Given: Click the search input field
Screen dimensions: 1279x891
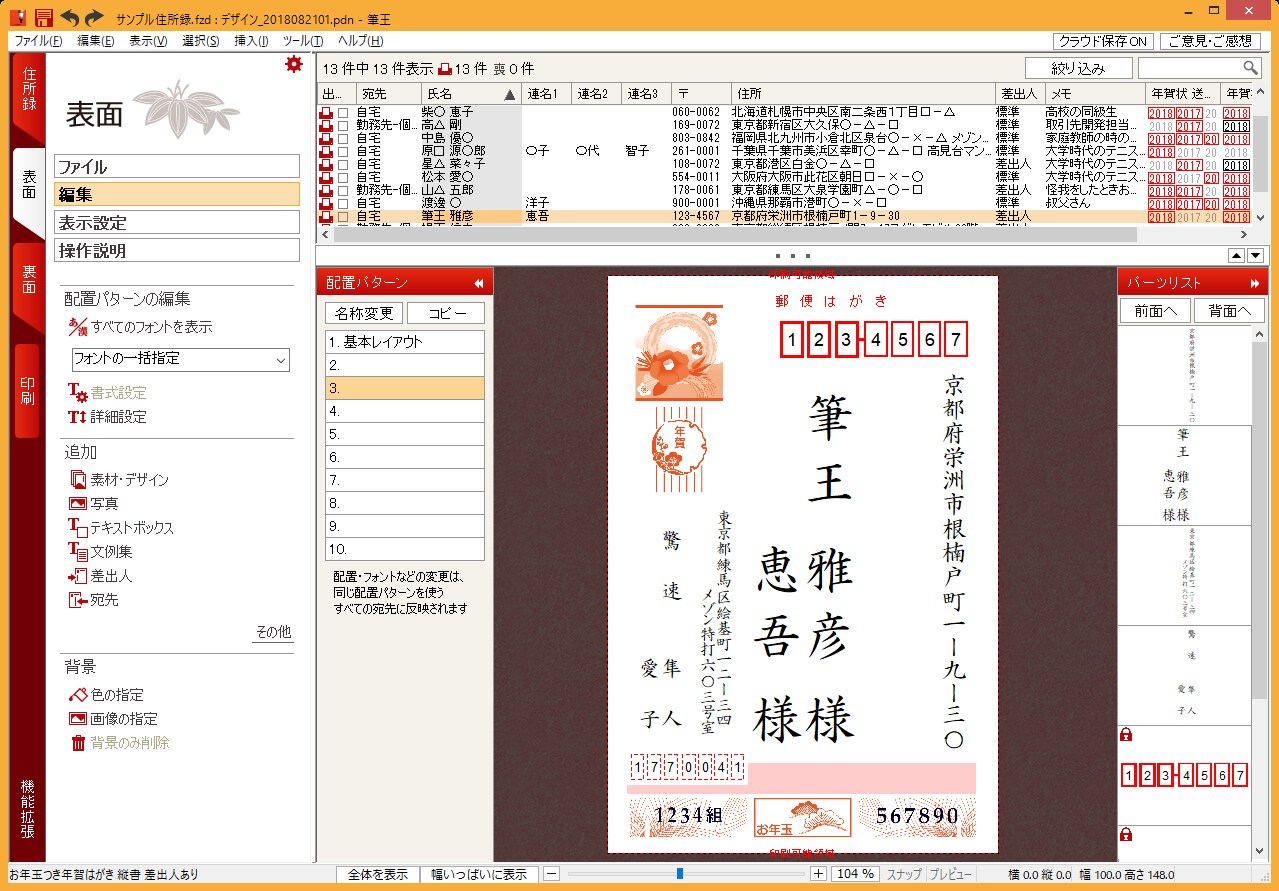Looking at the screenshot, I should tap(1189, 68).
